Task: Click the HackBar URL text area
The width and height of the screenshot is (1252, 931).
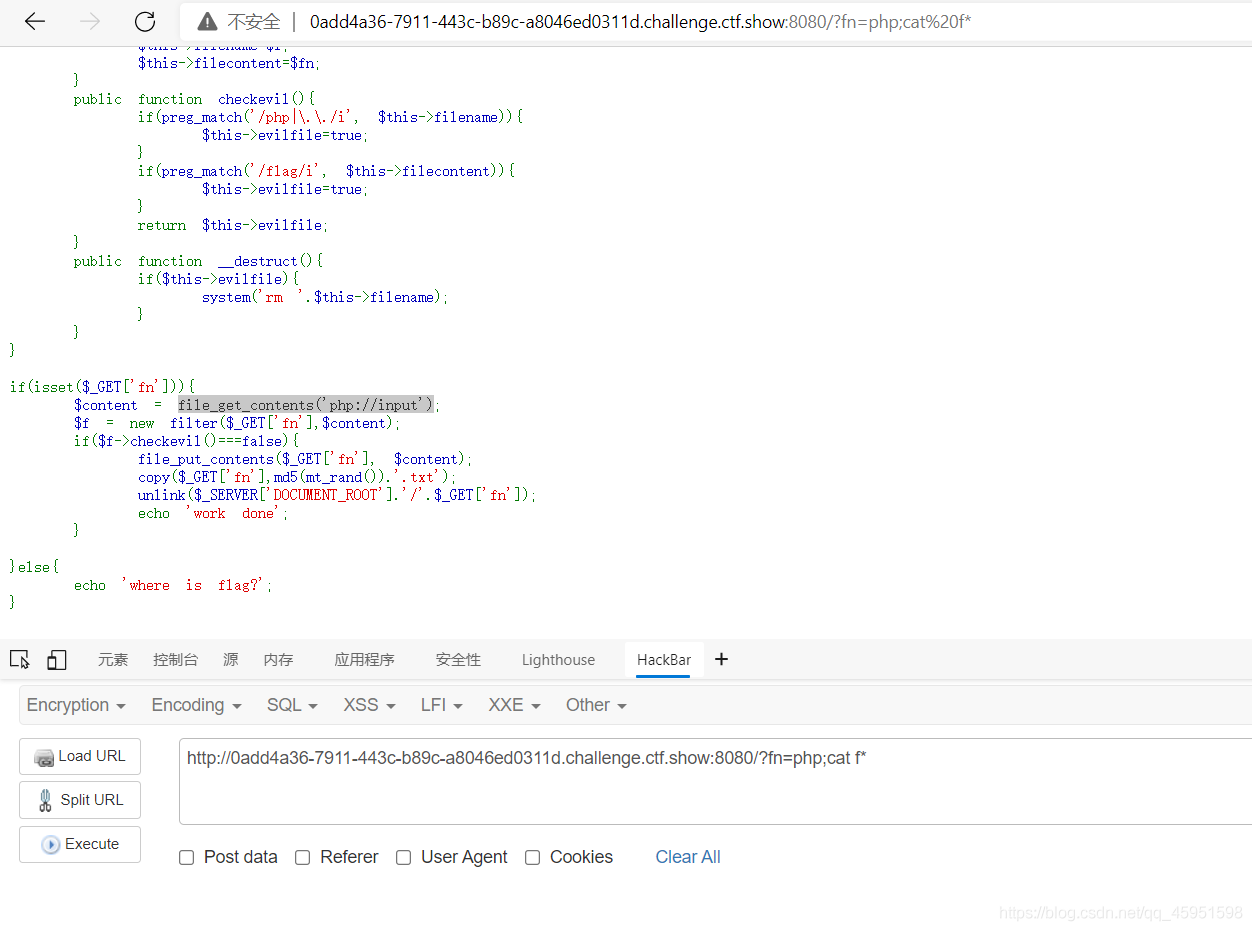Action: click(x=715, y=781)
